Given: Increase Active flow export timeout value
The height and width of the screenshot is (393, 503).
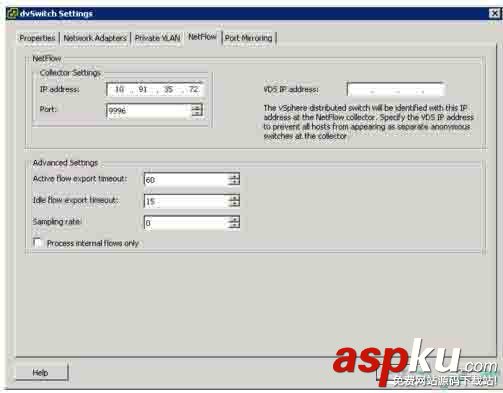Looking at the screenshot, I should pyautogui.click(x=234, y=176).
